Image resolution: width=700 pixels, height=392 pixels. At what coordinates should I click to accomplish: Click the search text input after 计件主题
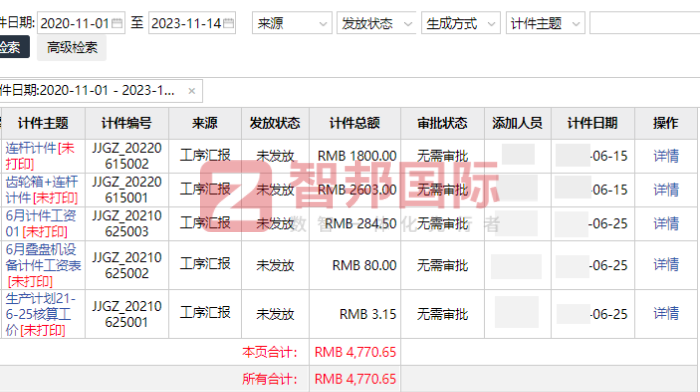click(645, 23)
